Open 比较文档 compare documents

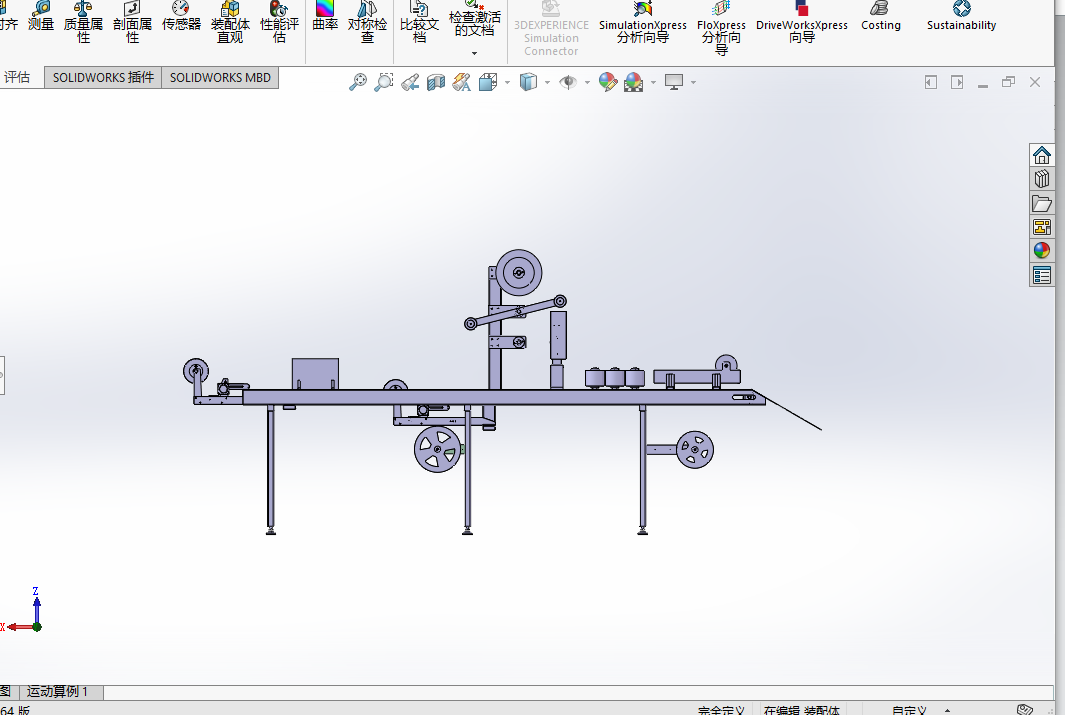point(419,22)
